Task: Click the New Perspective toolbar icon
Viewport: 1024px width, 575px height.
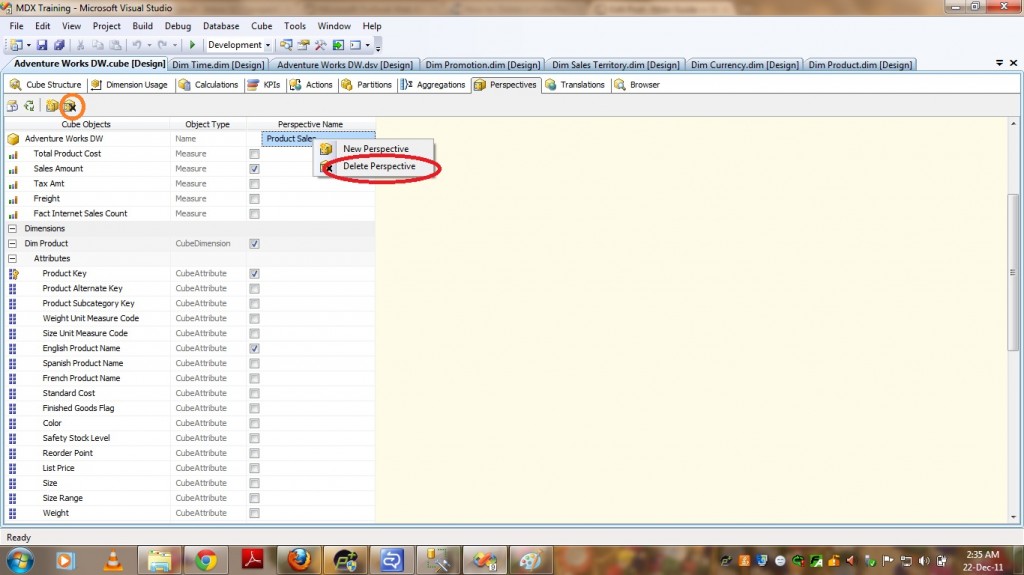Action: 52,105
